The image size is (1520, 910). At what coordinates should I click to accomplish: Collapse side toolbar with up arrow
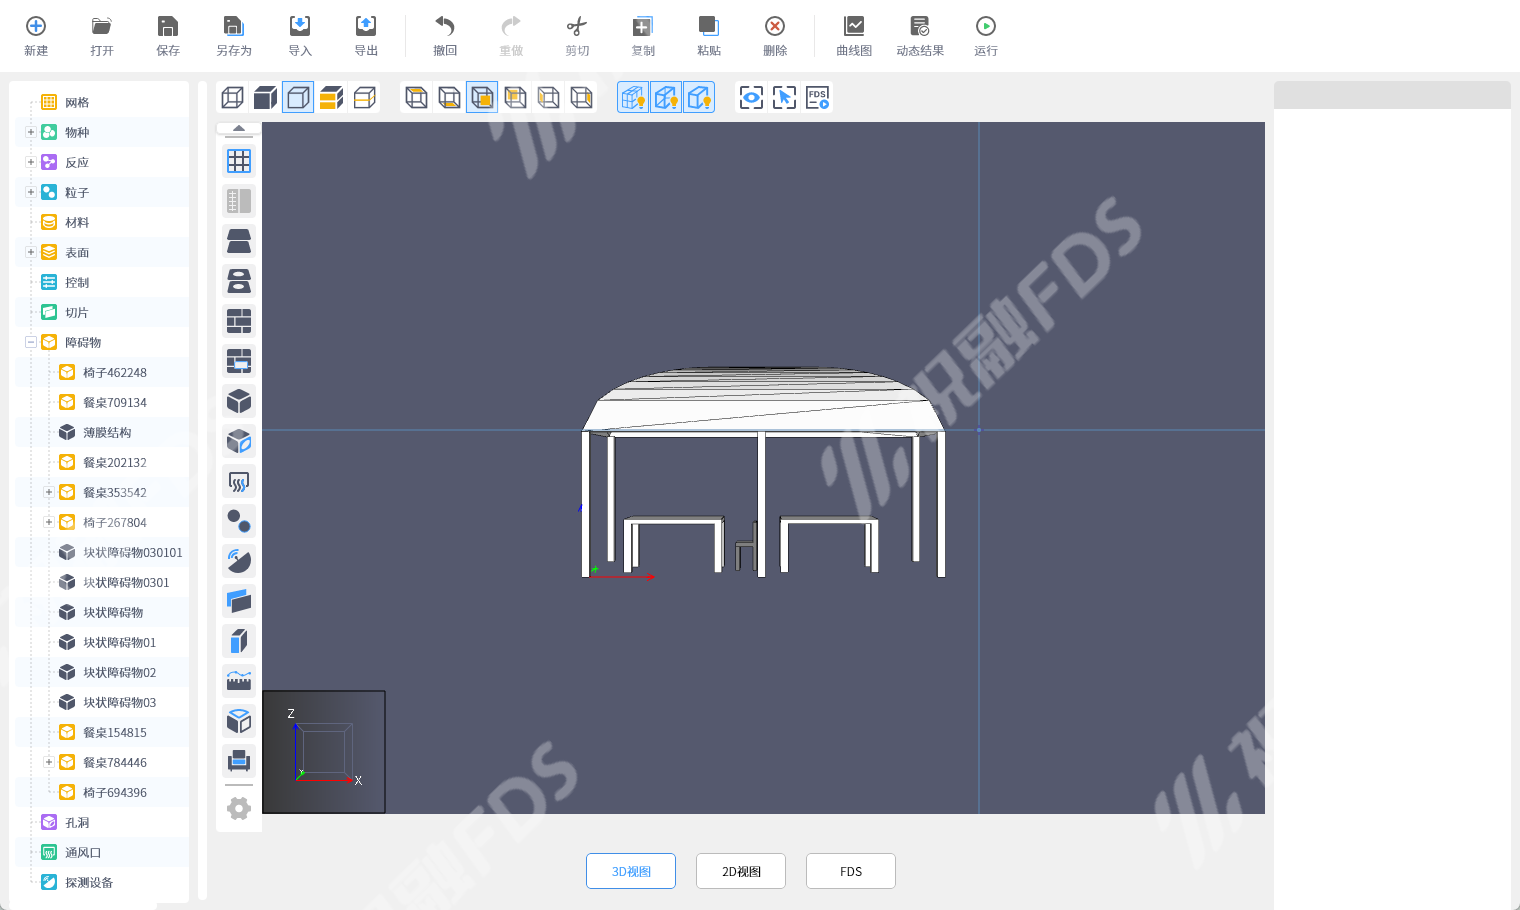239,128
